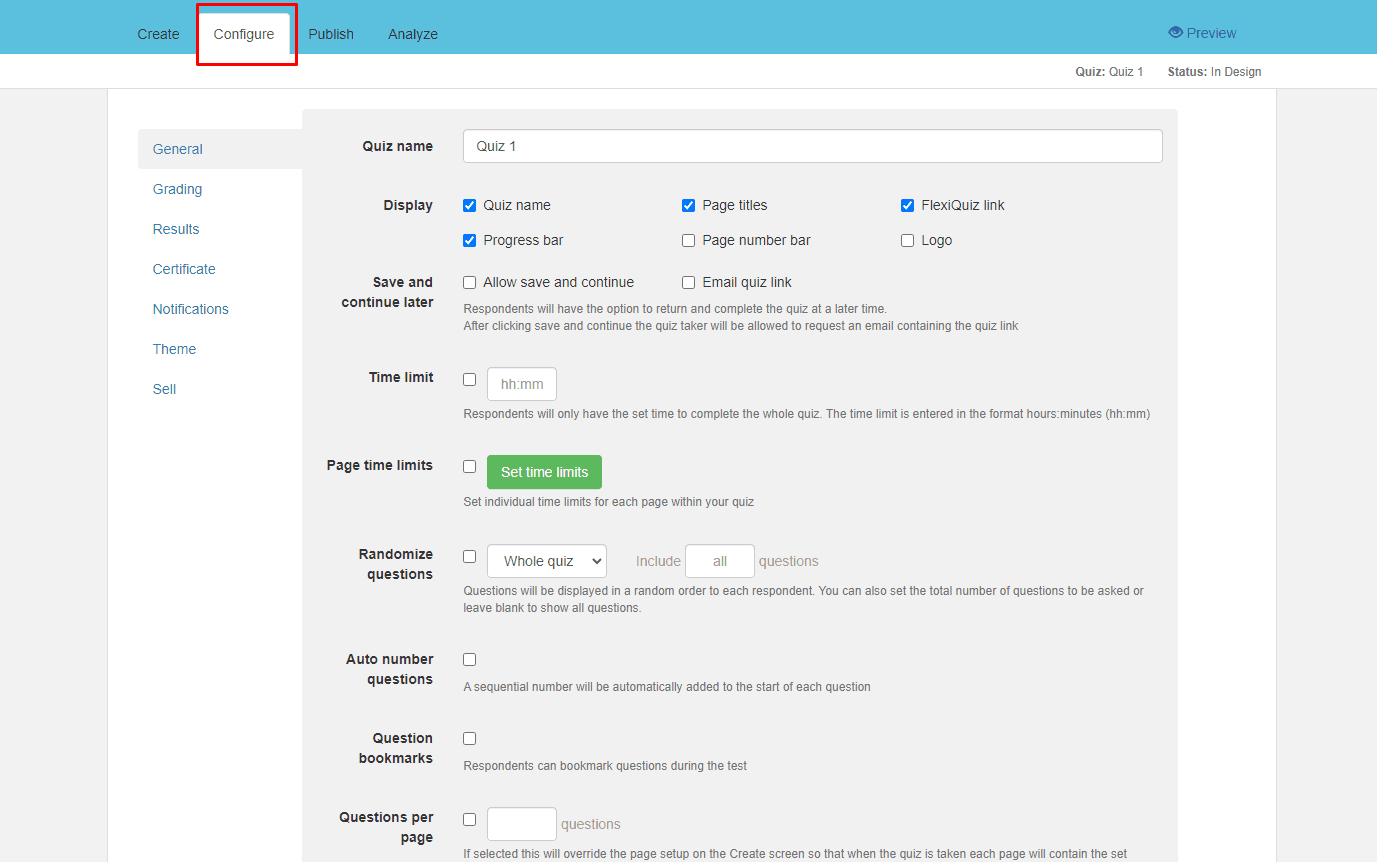The image size is (1377, 862).
Task: Click the Quiz name text field
Action: [x=813, y=146]
